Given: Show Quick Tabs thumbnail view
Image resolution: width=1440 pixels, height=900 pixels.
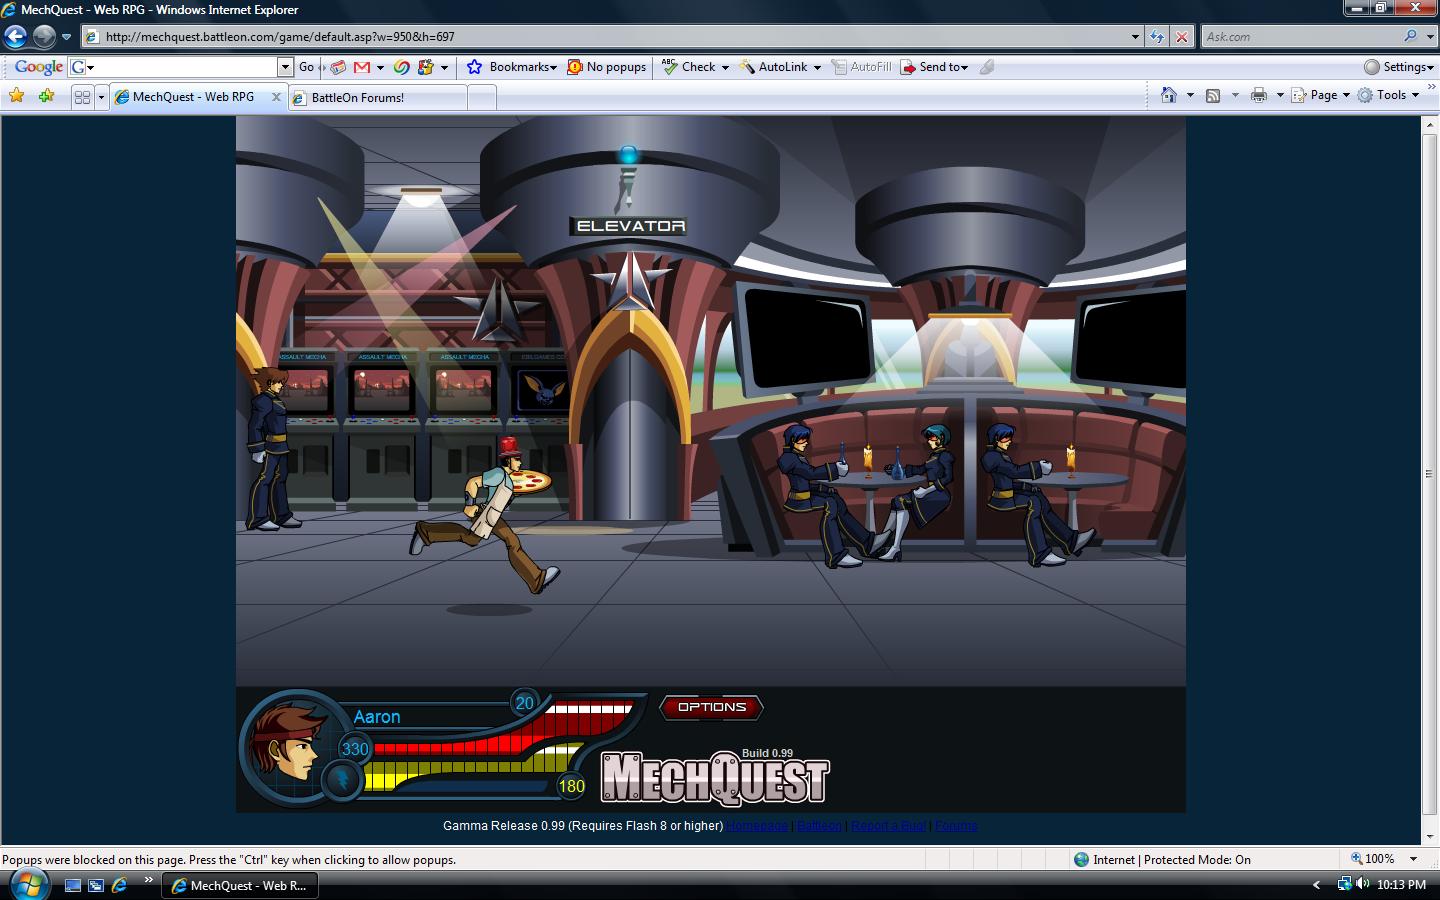Looking at the screenshot, I should tap(82, 97).
